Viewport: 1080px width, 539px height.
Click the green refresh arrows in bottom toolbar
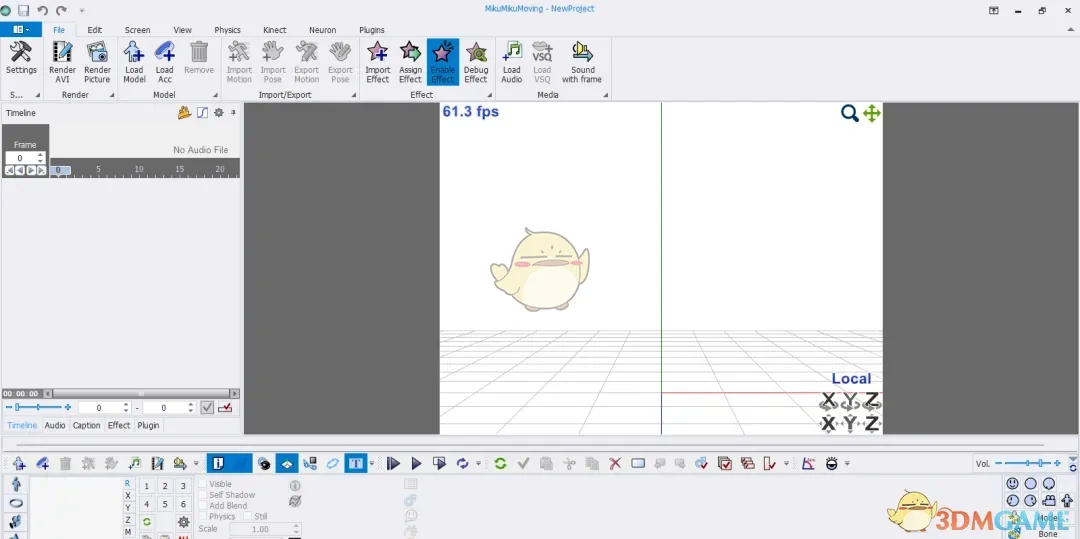[500, 463]
